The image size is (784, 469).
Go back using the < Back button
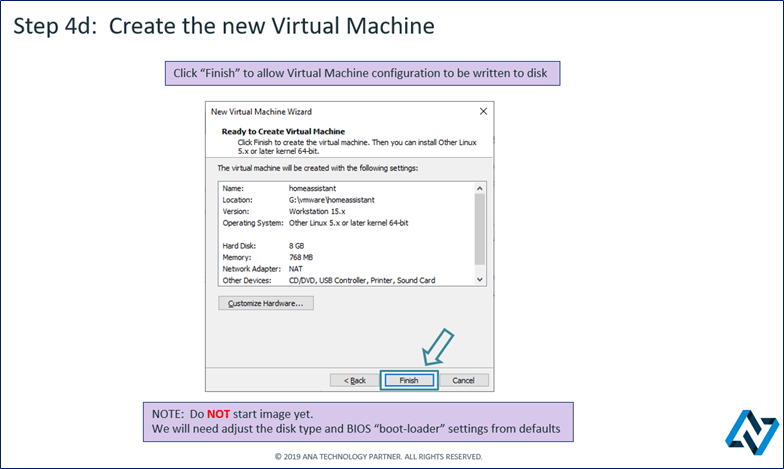(x=355, y=380)
